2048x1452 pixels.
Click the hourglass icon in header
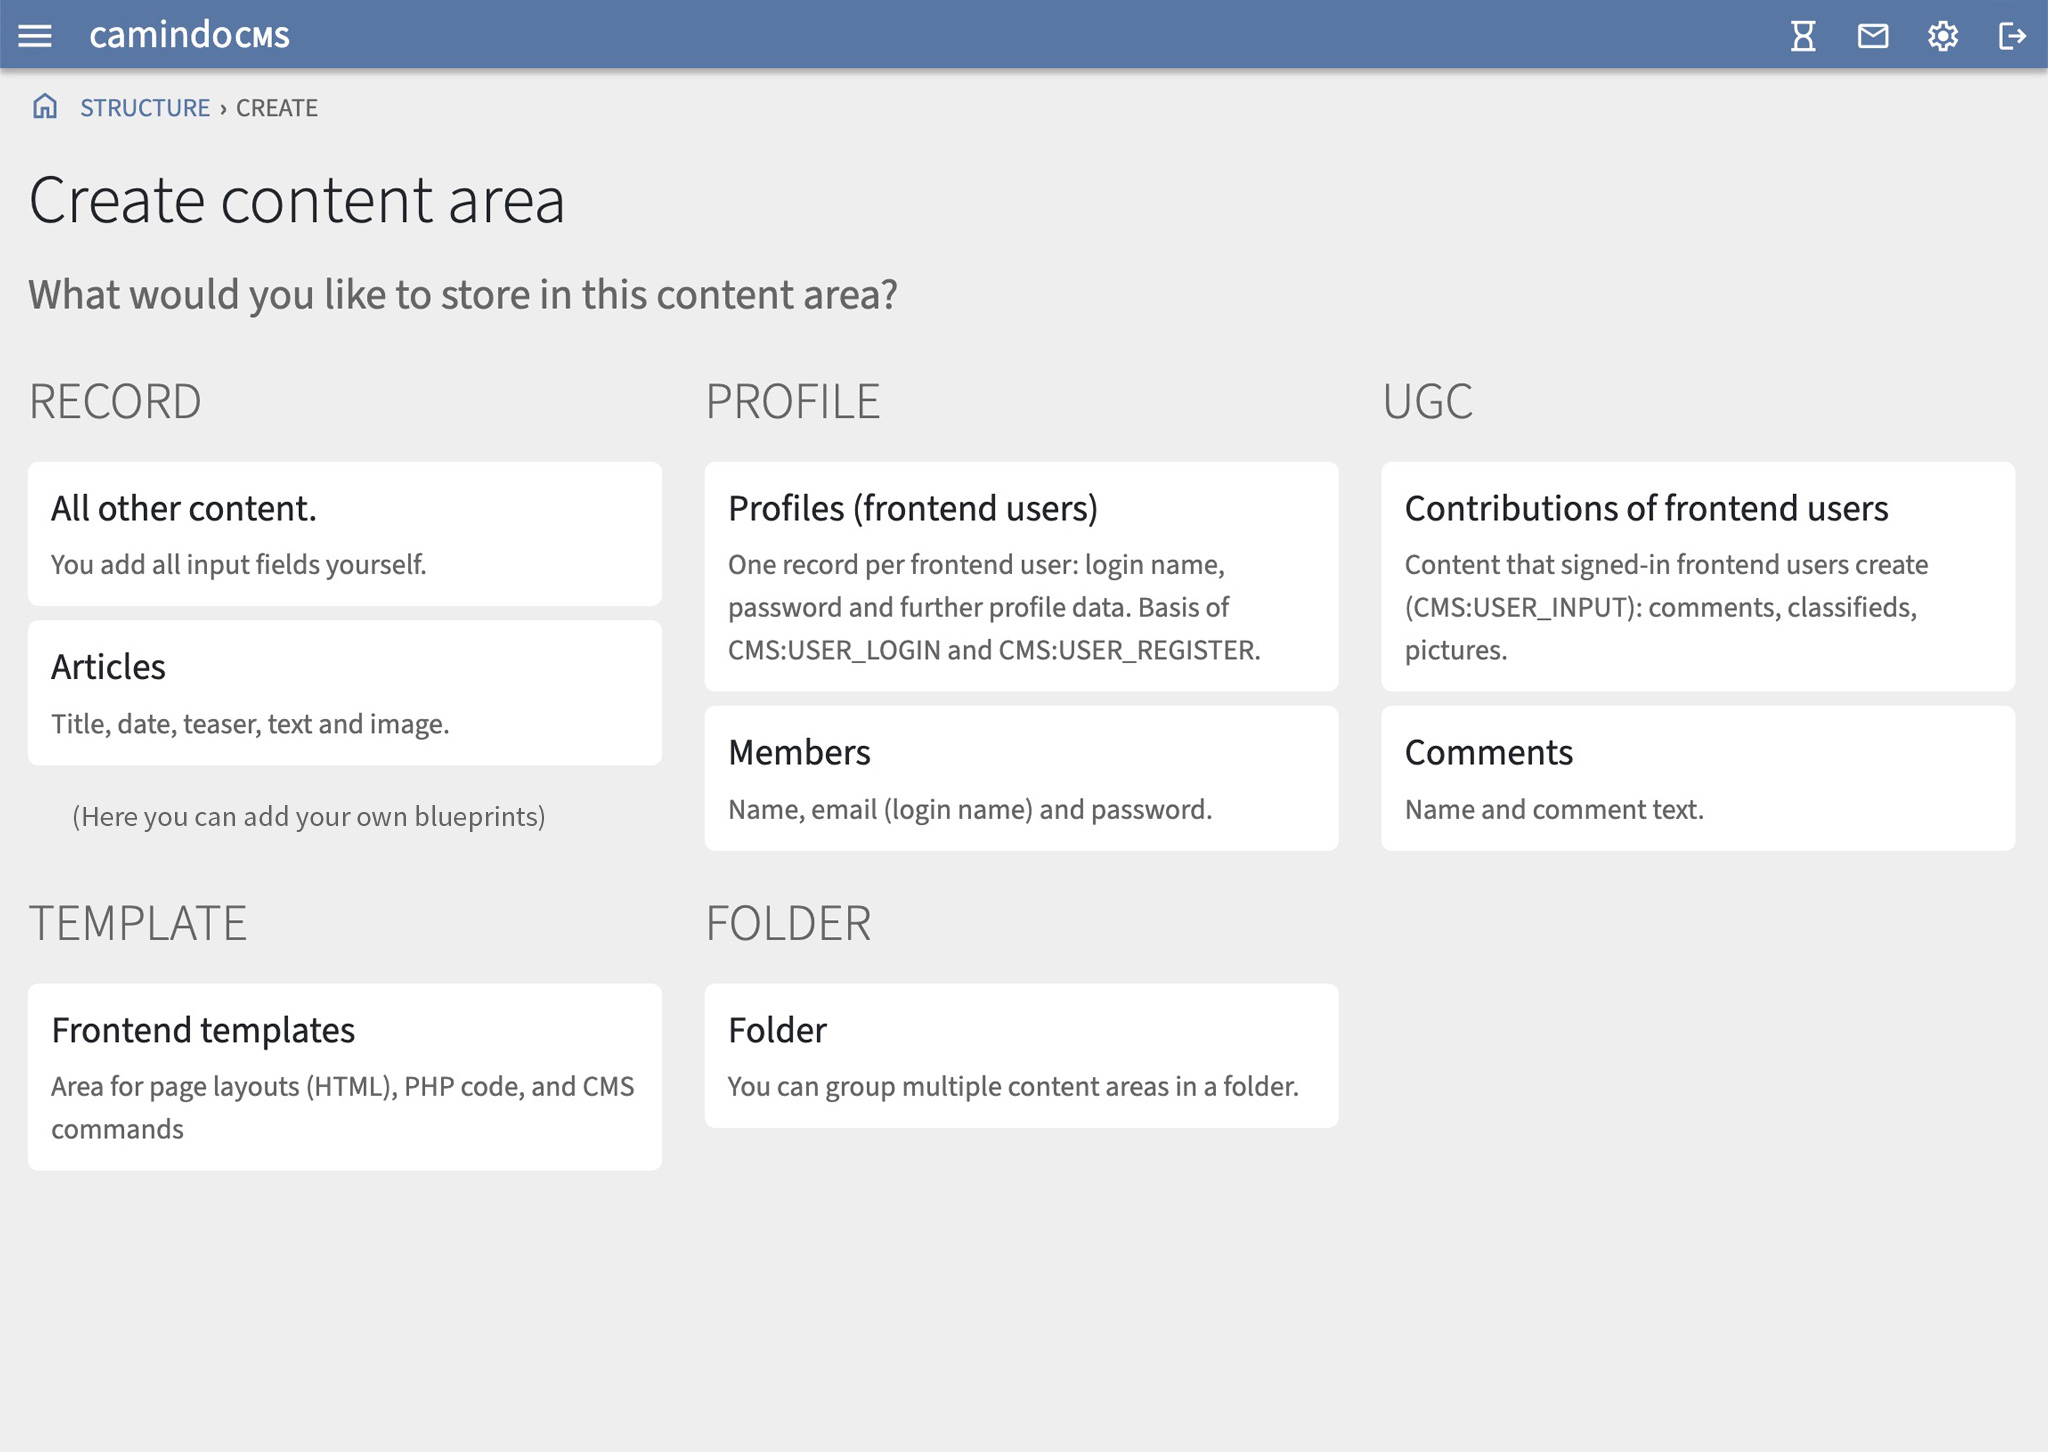coord(1803,36)
